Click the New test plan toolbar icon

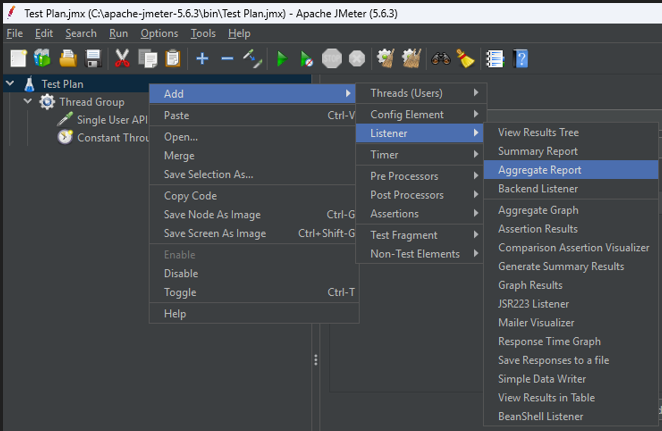(19, 58)
